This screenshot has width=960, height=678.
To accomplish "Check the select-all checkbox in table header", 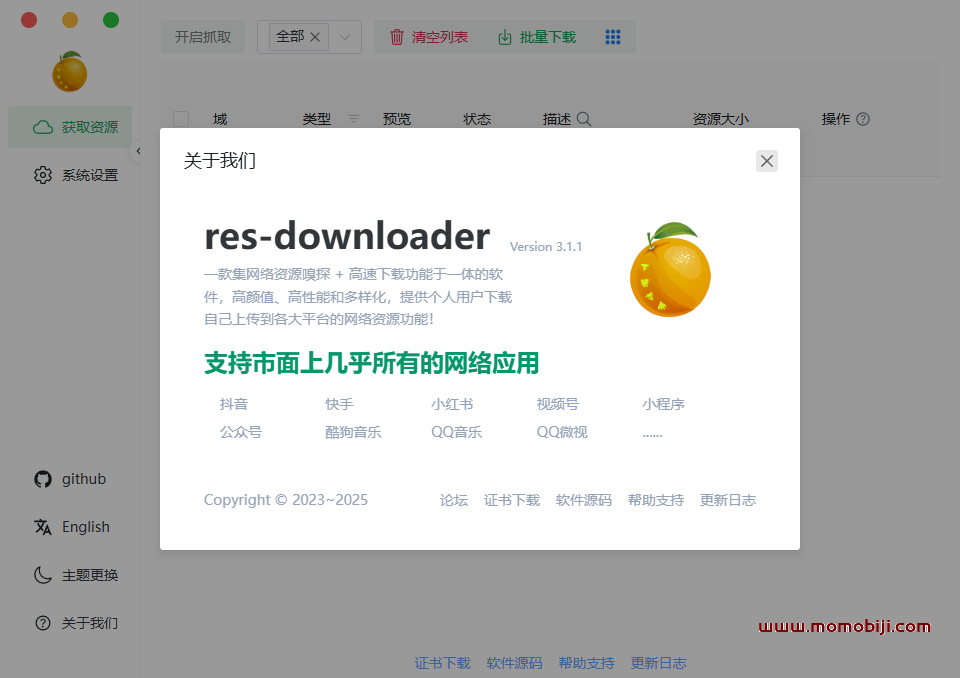I will 181,118.
